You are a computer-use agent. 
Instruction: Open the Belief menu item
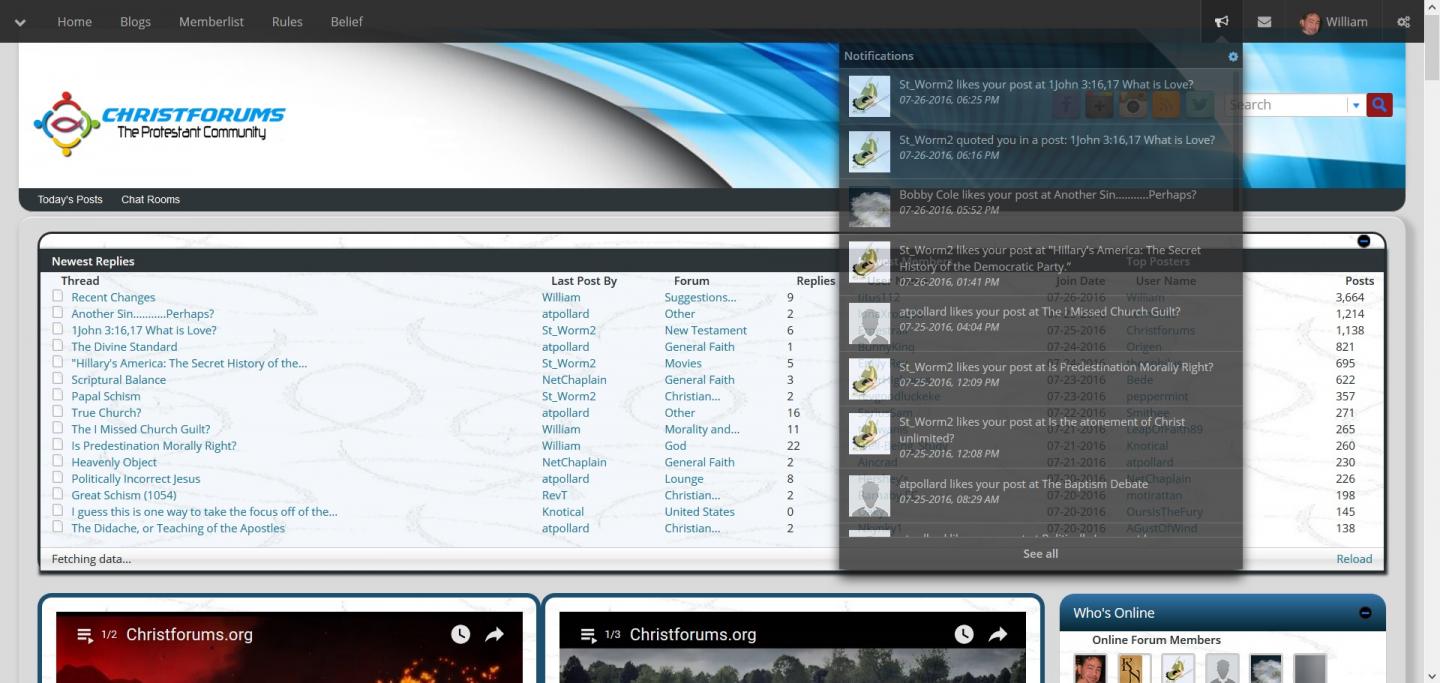point(347,21)
